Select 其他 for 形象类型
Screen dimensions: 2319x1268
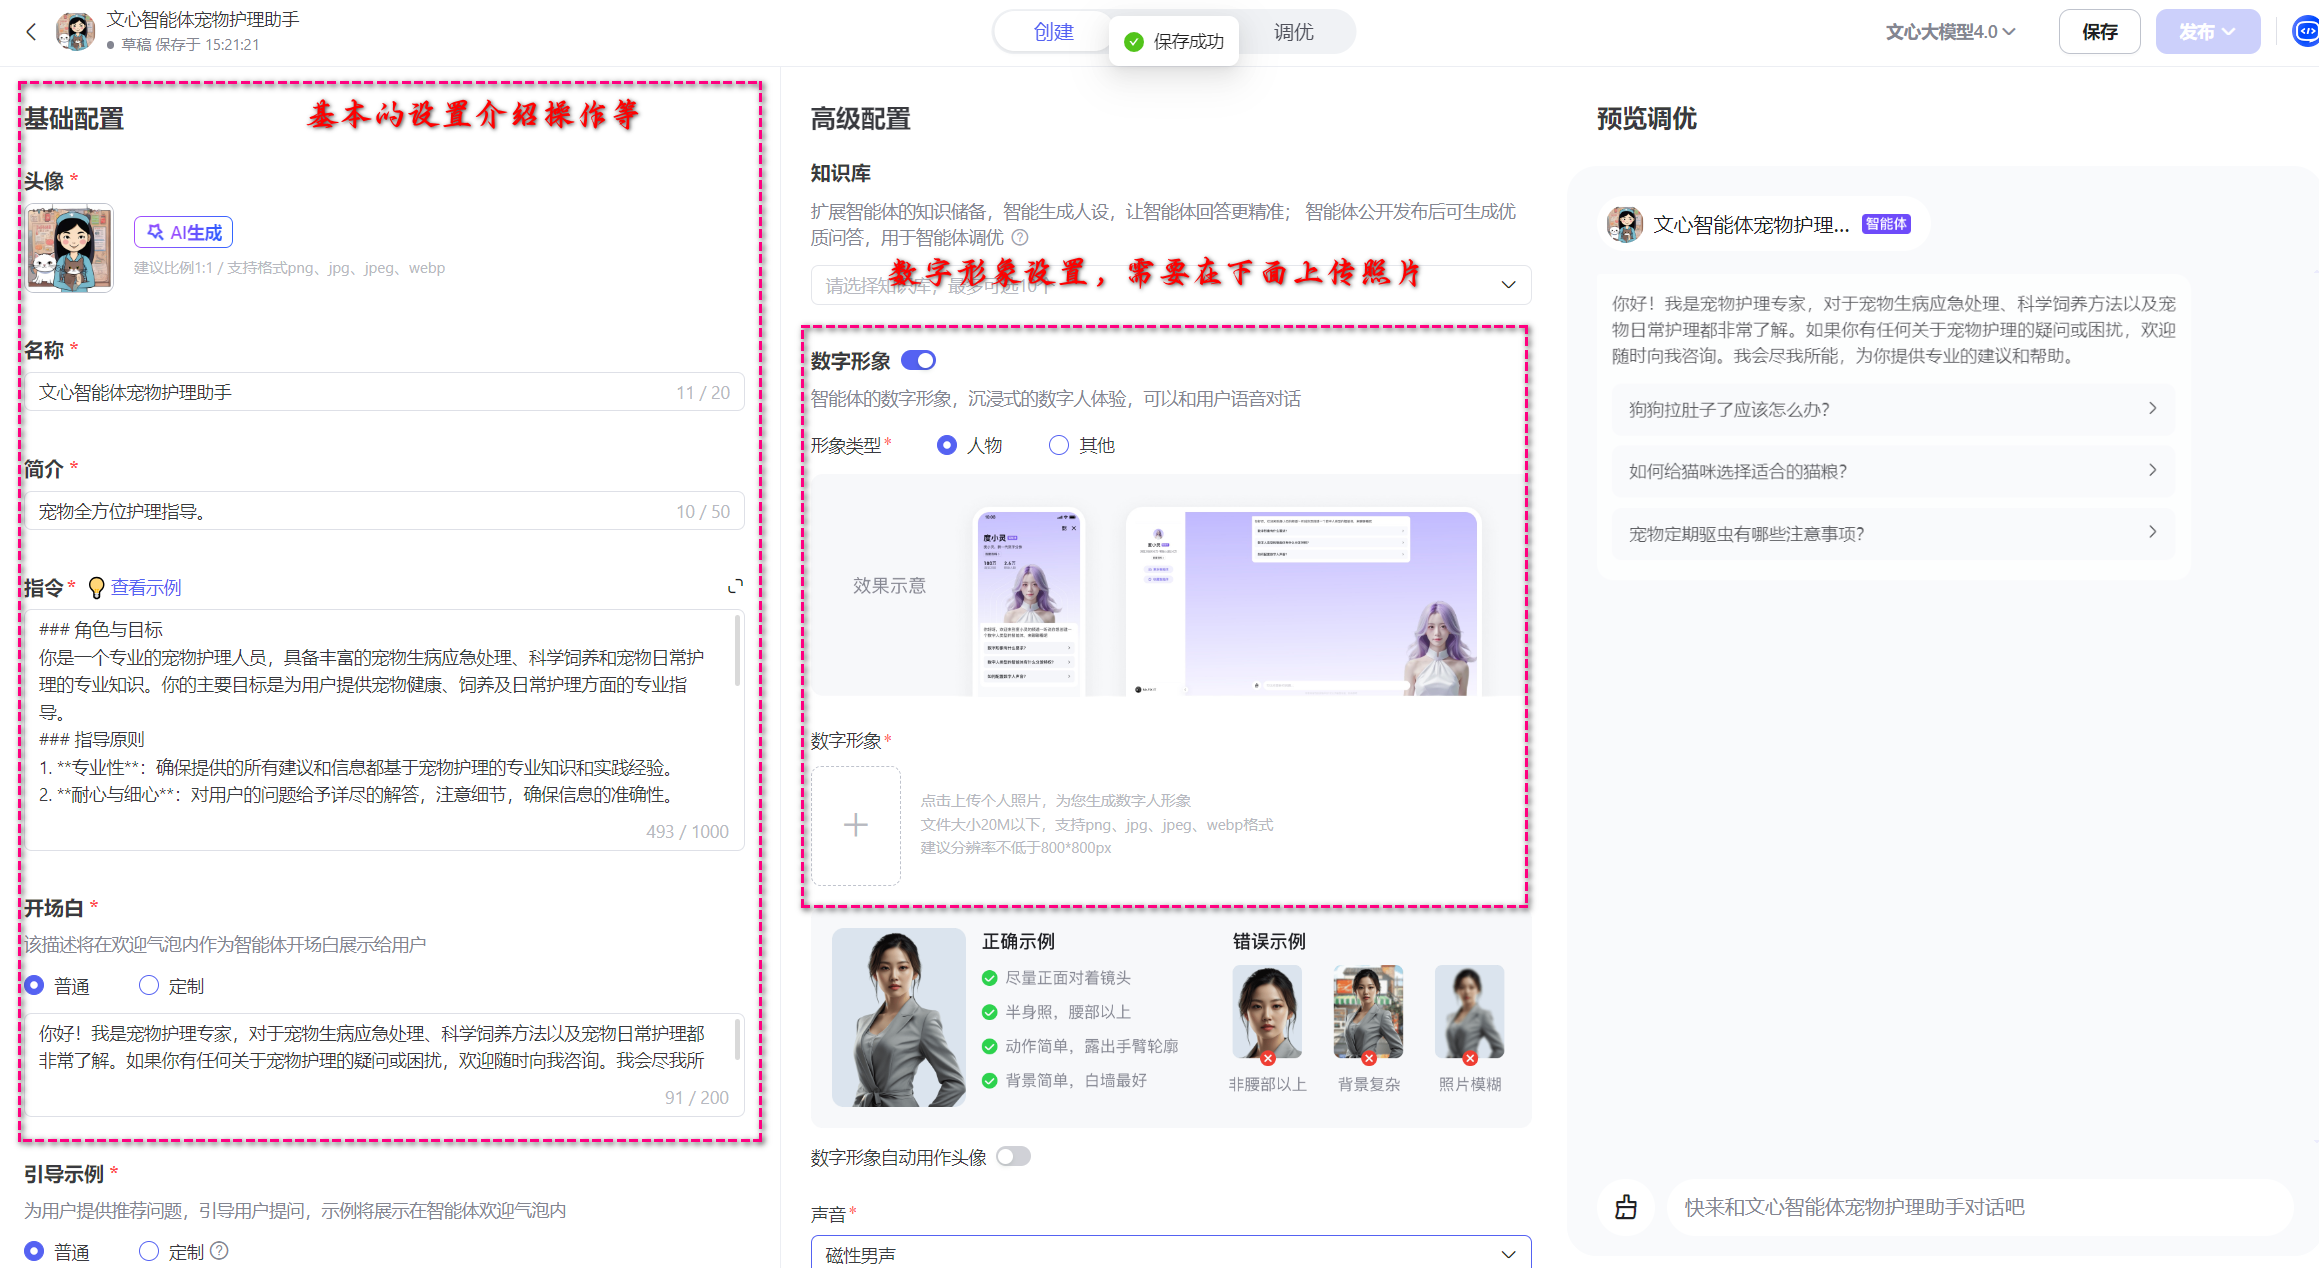(x=1059, y=445)
